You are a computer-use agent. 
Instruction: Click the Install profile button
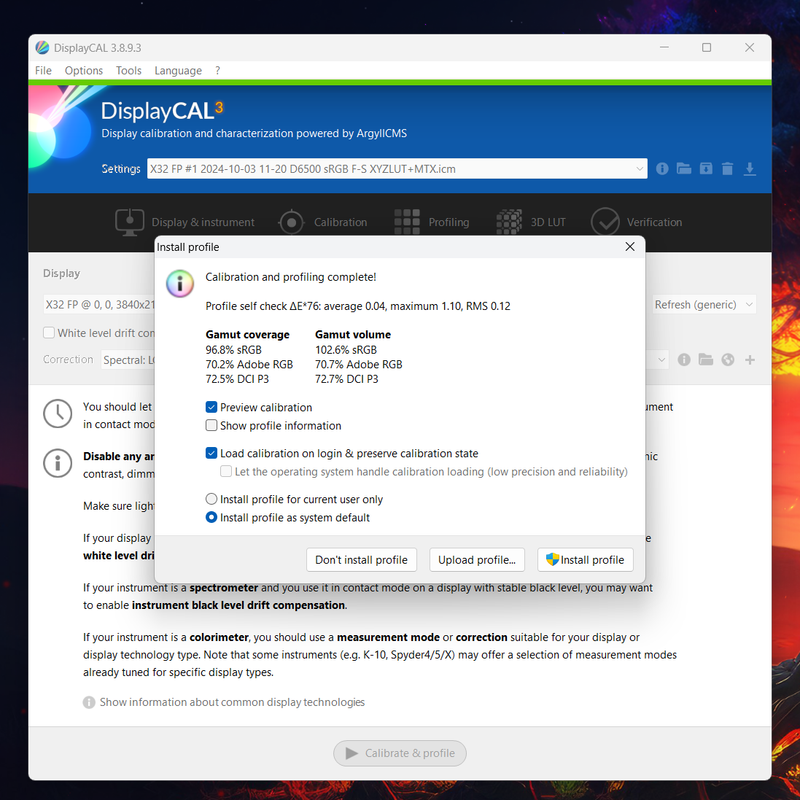coord(585,560)
